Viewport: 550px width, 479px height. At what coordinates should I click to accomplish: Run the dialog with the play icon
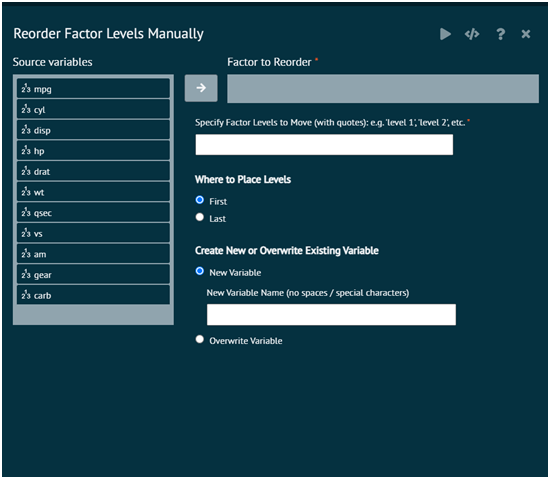[445, 34]
